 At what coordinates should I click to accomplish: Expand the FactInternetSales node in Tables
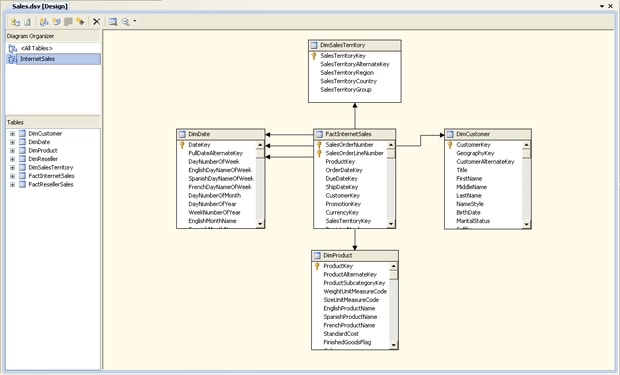click(x=12, y=176)
